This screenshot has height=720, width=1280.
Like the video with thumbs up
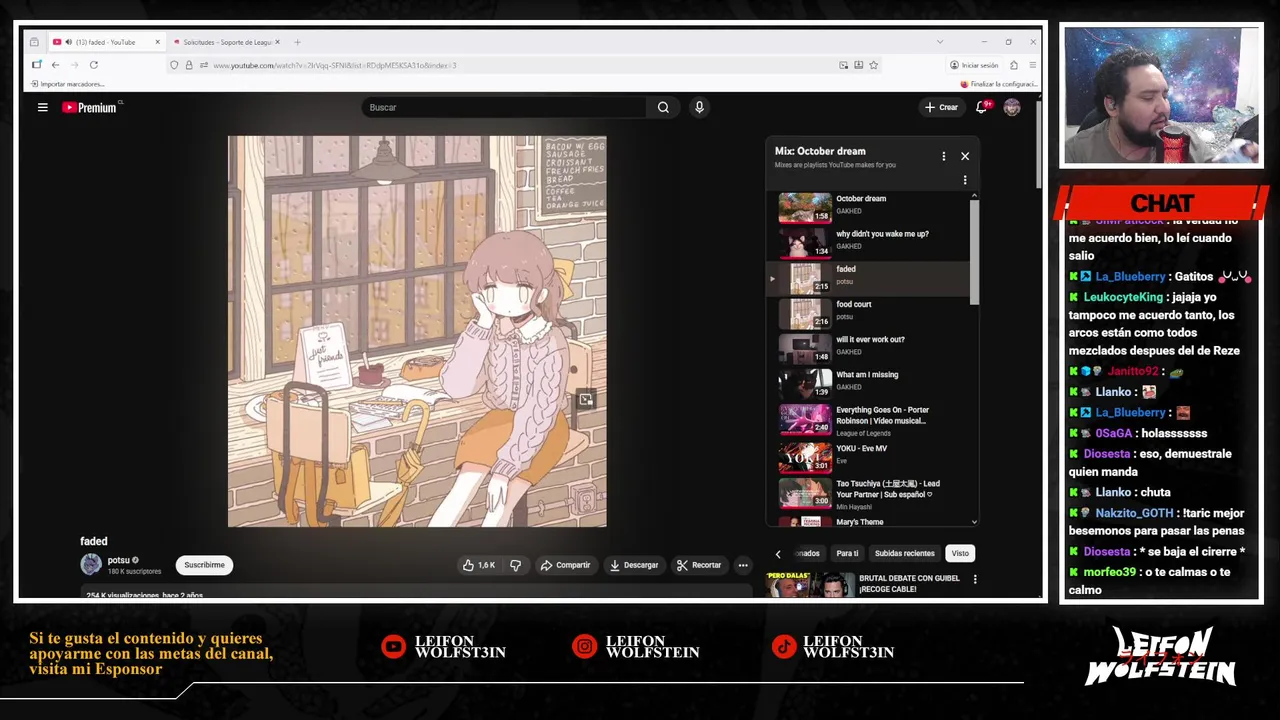click(x=479, y=565)
